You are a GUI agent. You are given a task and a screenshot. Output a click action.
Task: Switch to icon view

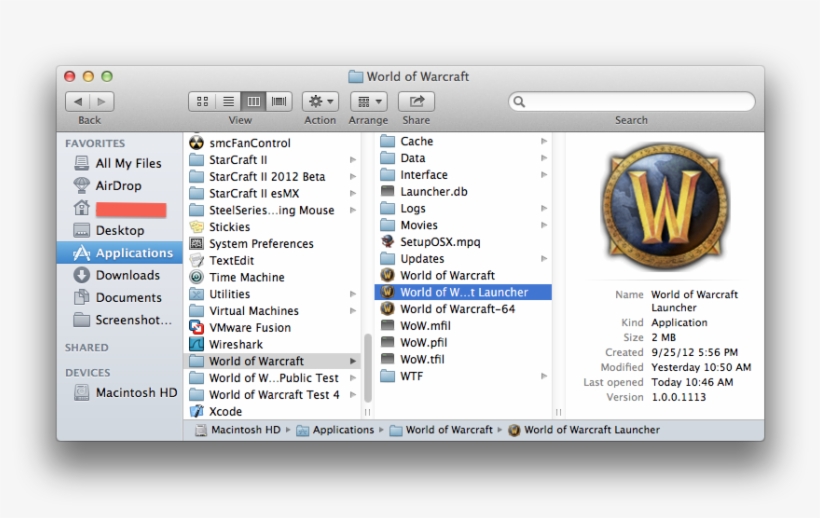click(202, 101)
